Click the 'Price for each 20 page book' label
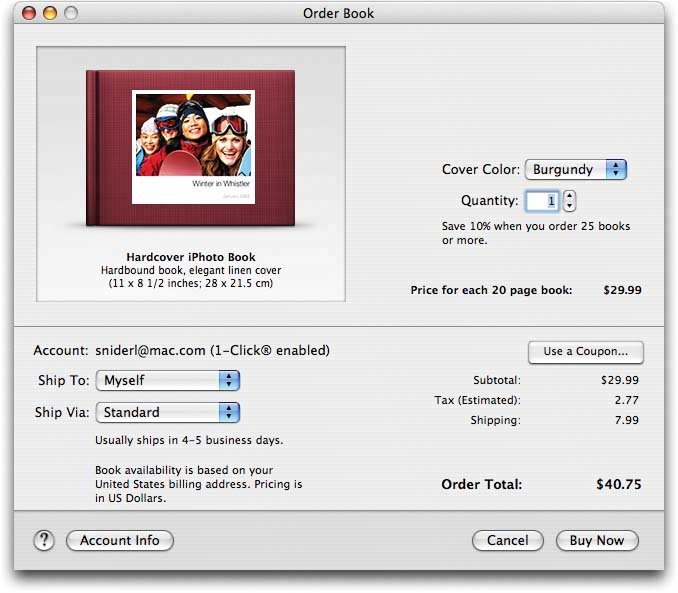The width and height of the screenshot is (678, 593). (491, 290)
